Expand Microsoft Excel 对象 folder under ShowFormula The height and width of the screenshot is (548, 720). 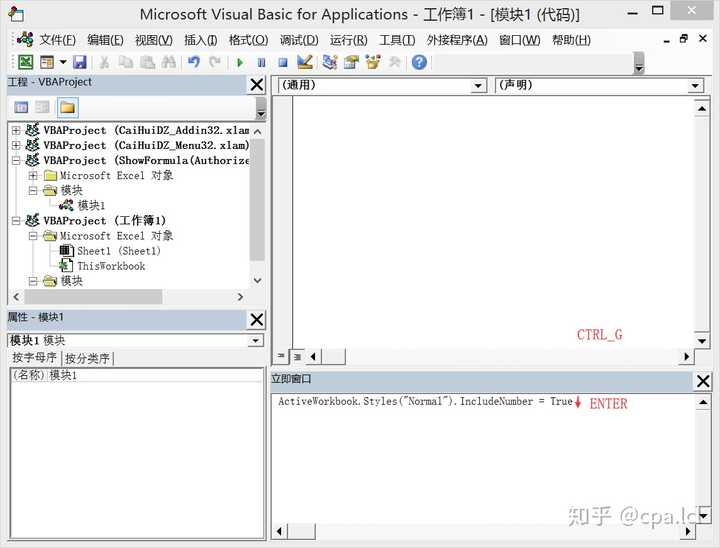coord(33,175)
